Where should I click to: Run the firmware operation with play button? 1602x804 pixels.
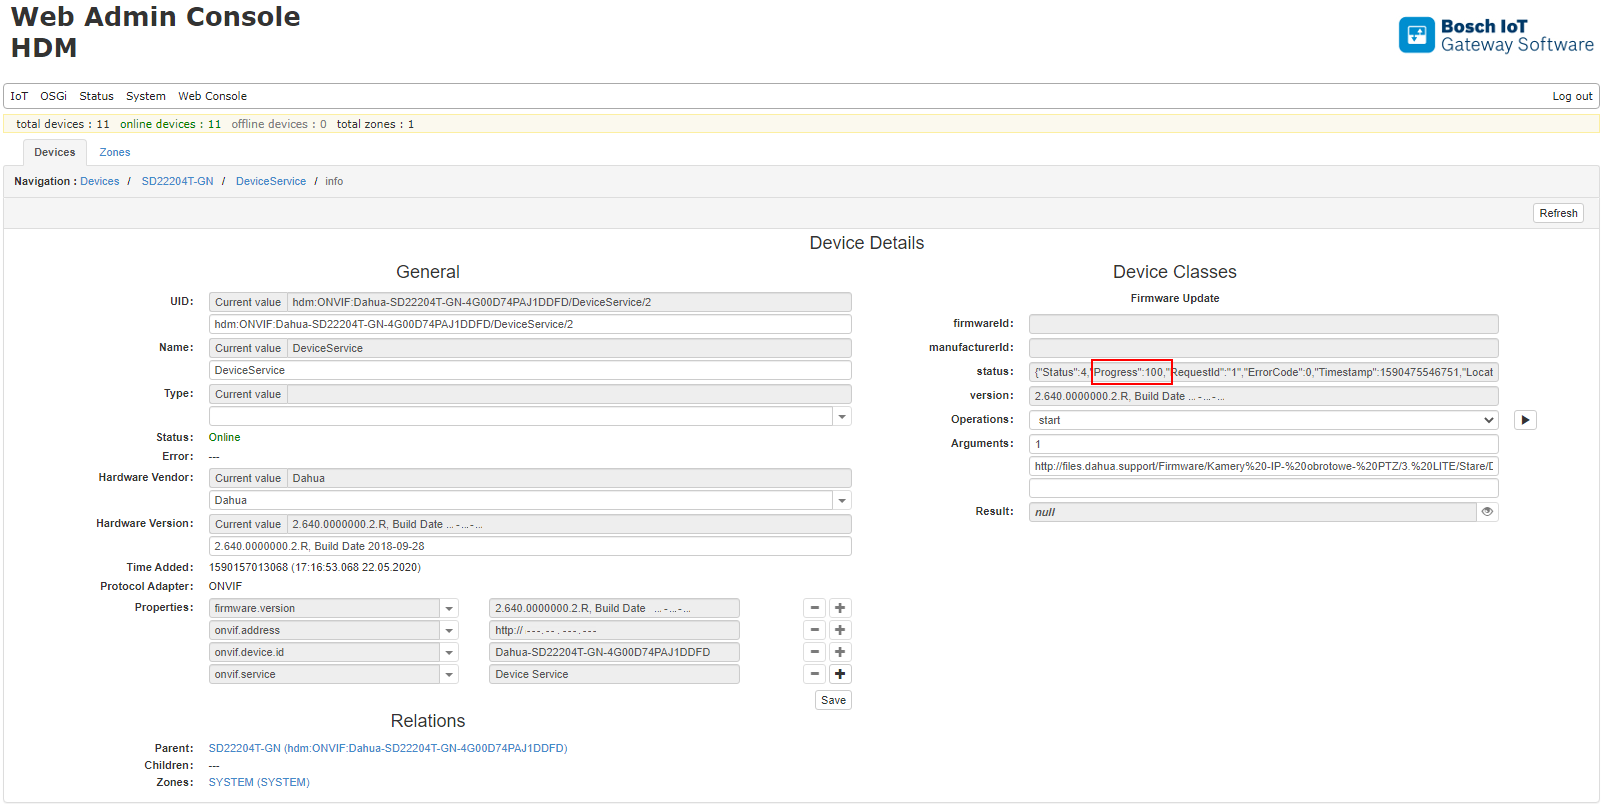tap(1524, 420)
